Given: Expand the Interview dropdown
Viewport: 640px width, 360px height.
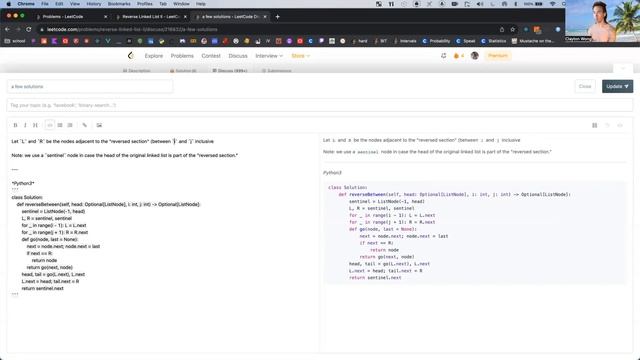Looking at the screenshot, I should [x=269, y=56].
